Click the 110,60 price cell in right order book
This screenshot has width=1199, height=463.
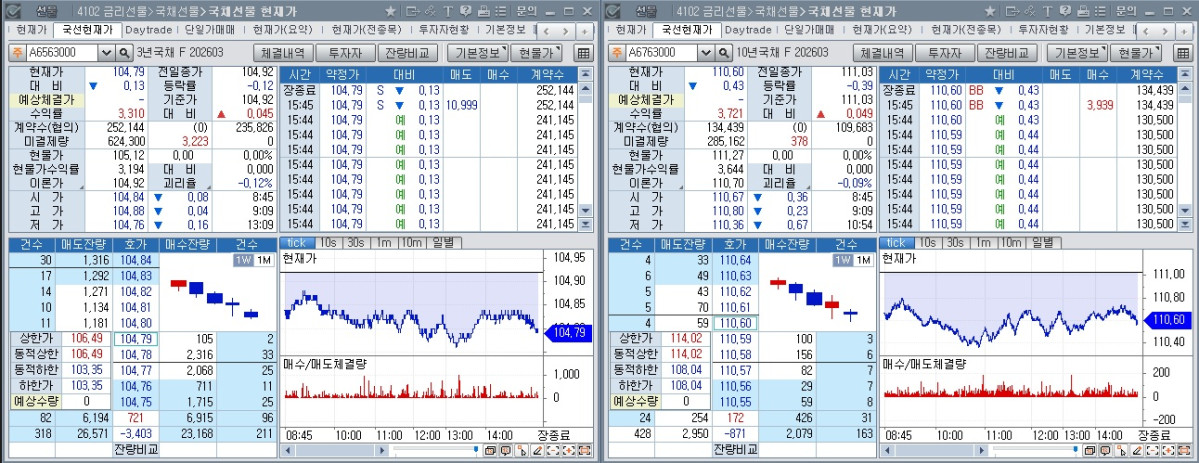click(735, 324)
